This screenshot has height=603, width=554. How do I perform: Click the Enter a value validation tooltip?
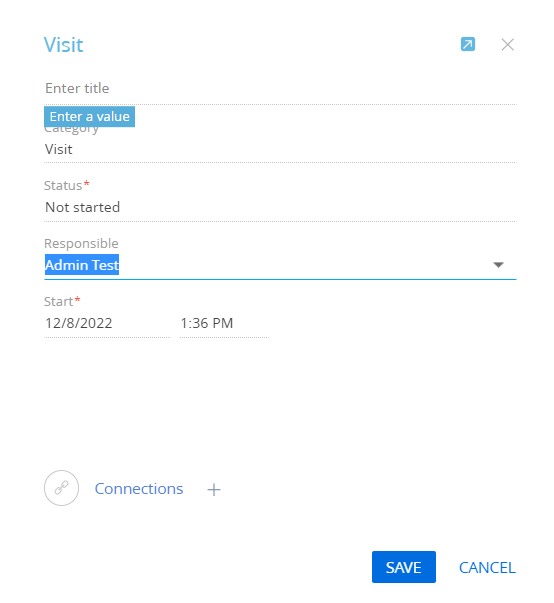pos(90,117)
